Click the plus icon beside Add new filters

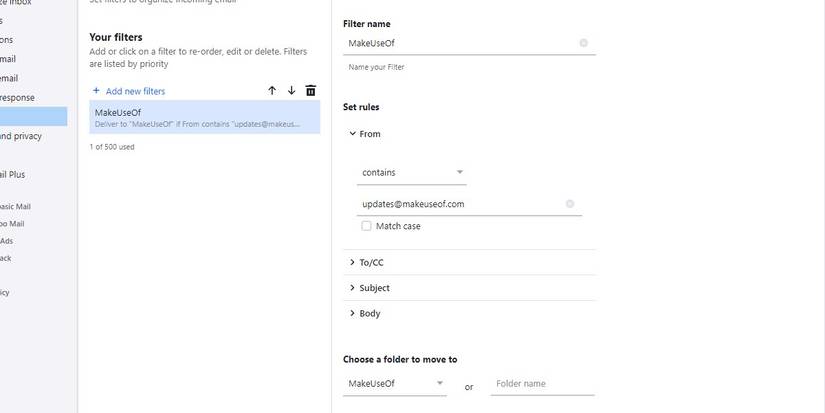point(96,90)
